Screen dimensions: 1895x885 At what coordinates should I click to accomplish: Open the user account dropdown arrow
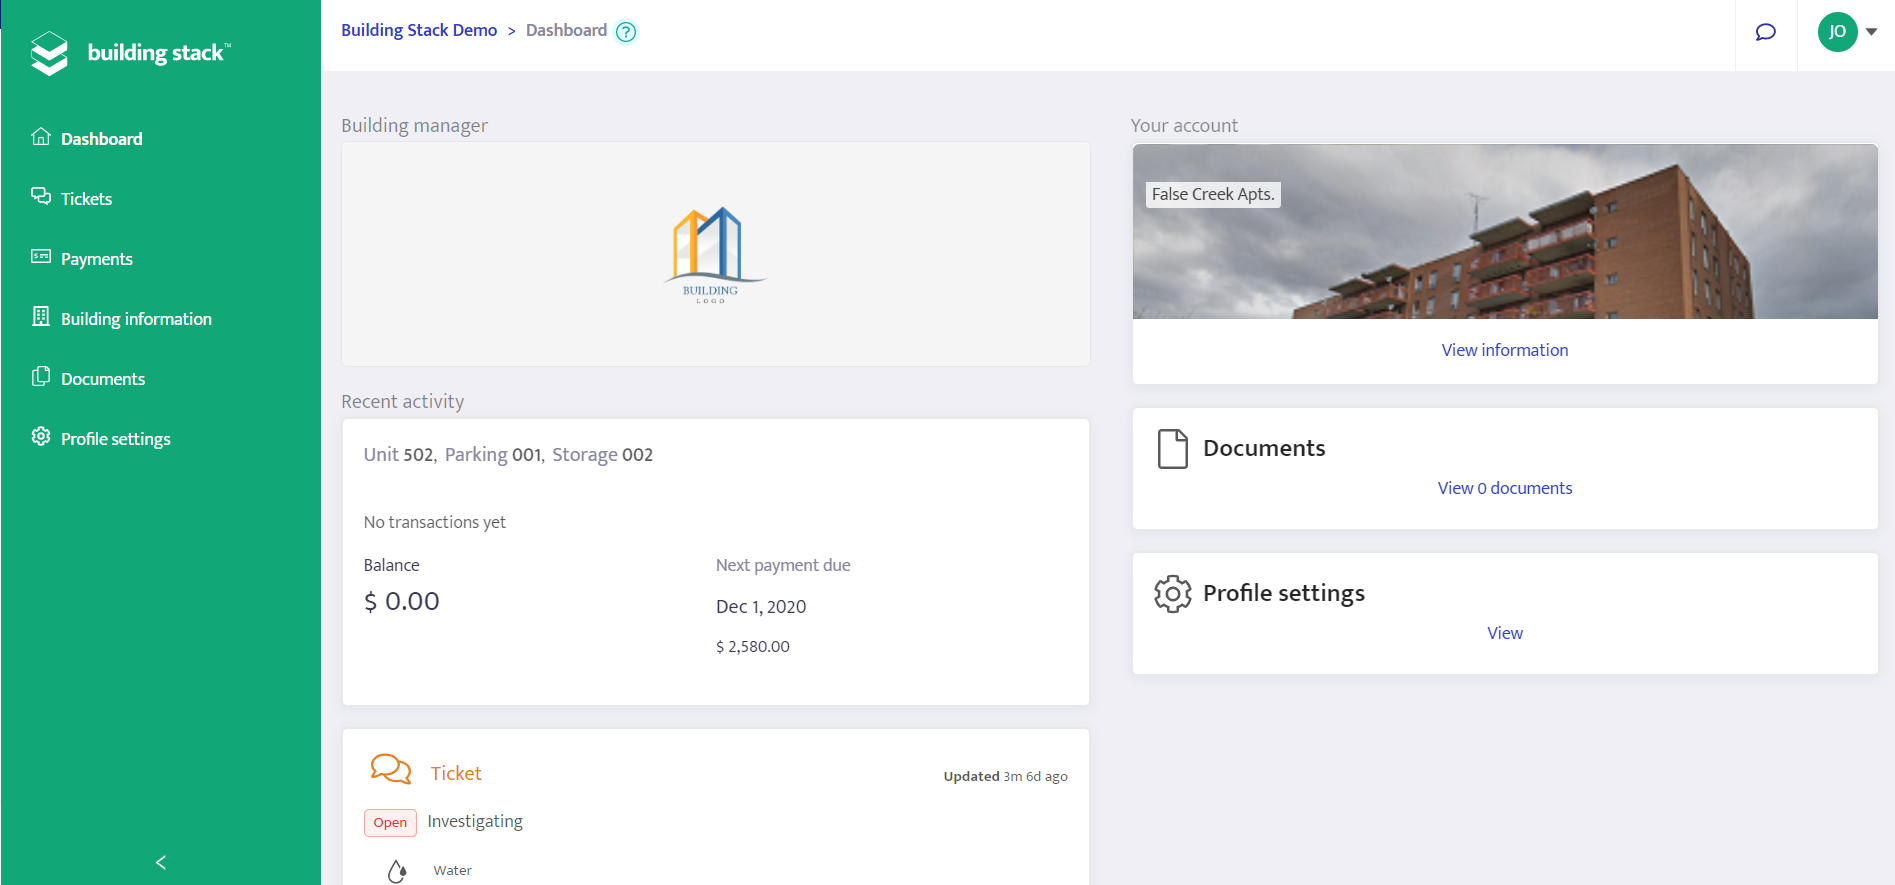1871,32
